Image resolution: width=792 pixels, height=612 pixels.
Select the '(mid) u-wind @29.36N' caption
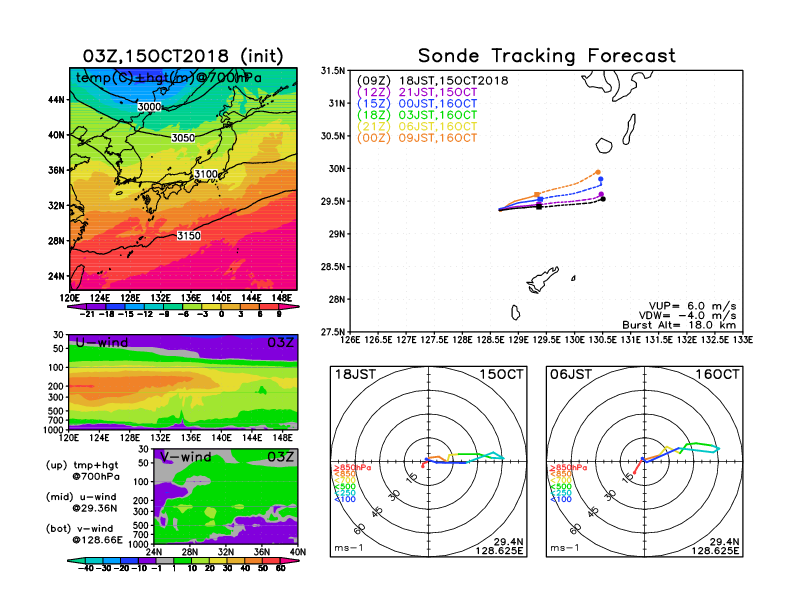pos(81,502)
